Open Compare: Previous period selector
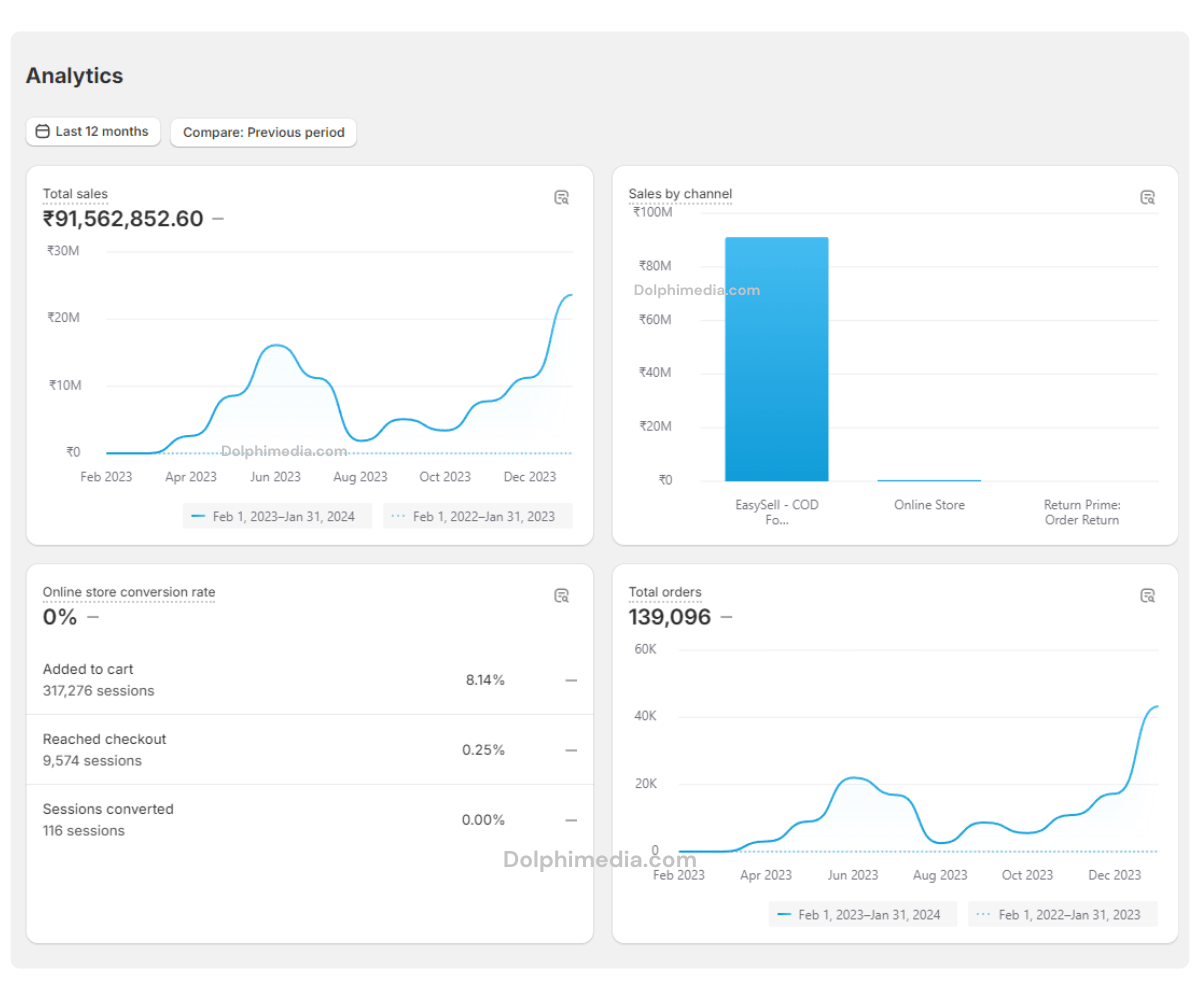 click(x=263, y=132)
